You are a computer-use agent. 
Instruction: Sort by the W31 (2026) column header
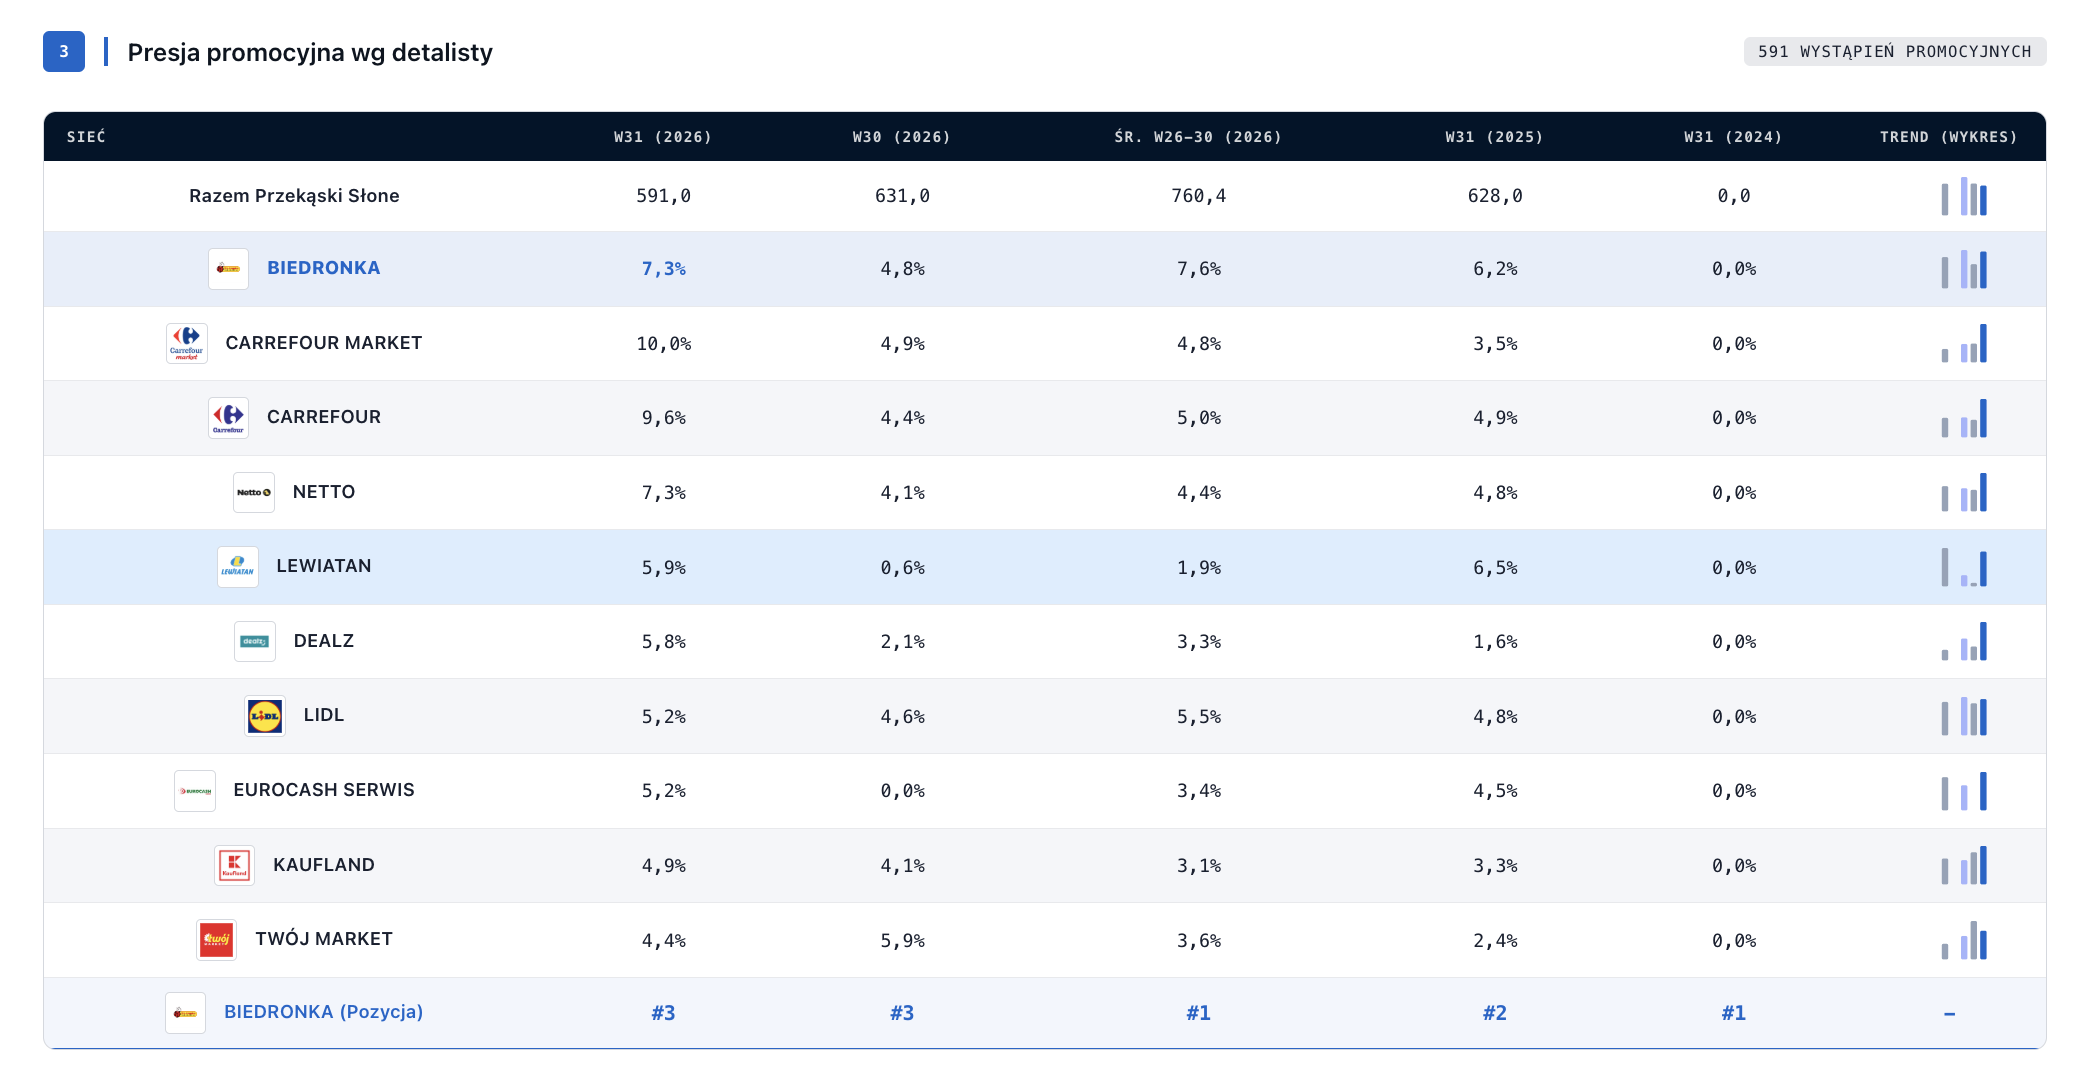663,137
